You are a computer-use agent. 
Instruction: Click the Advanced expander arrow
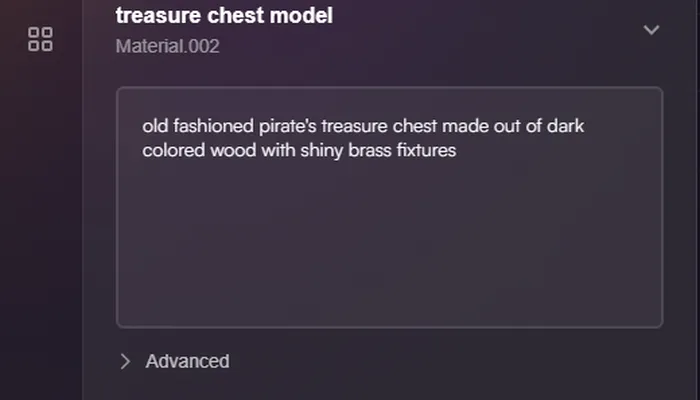[x=125, y=361]
